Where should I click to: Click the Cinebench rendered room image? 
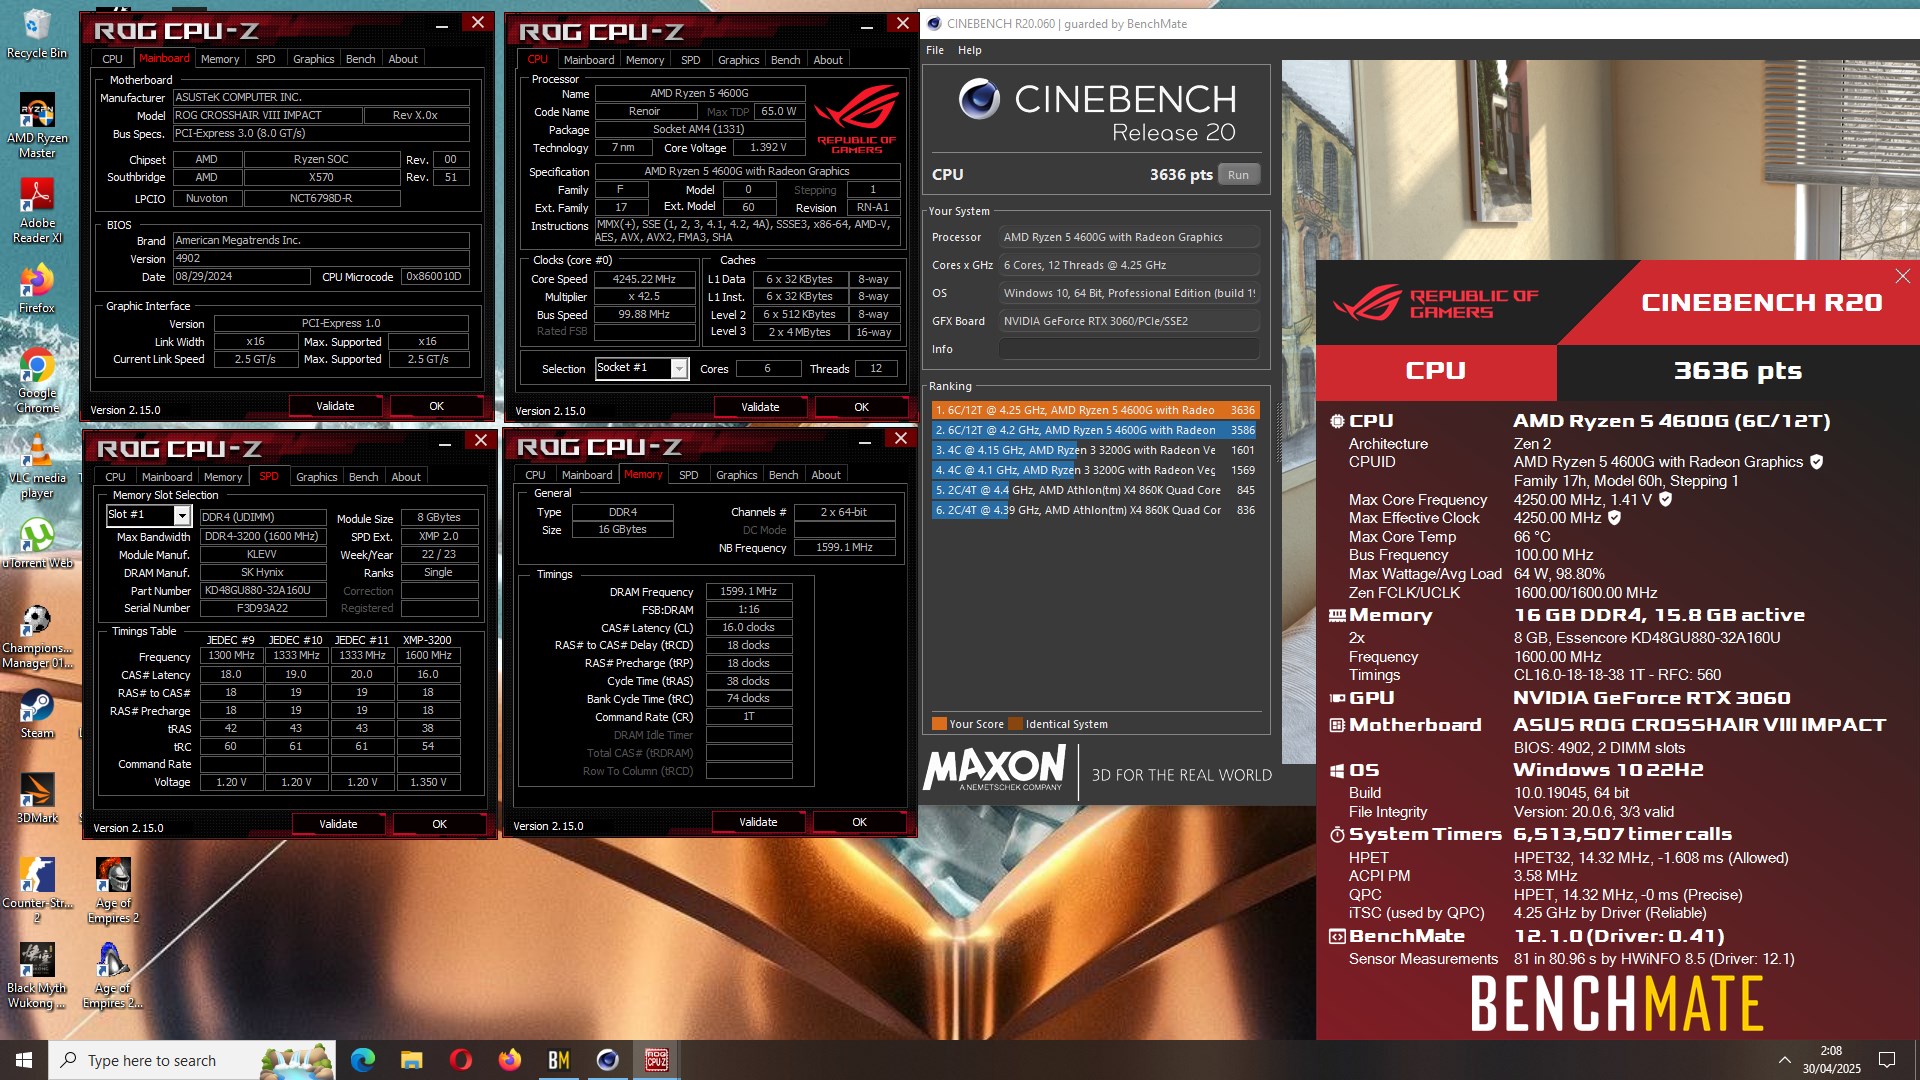tap(1600, 160)
